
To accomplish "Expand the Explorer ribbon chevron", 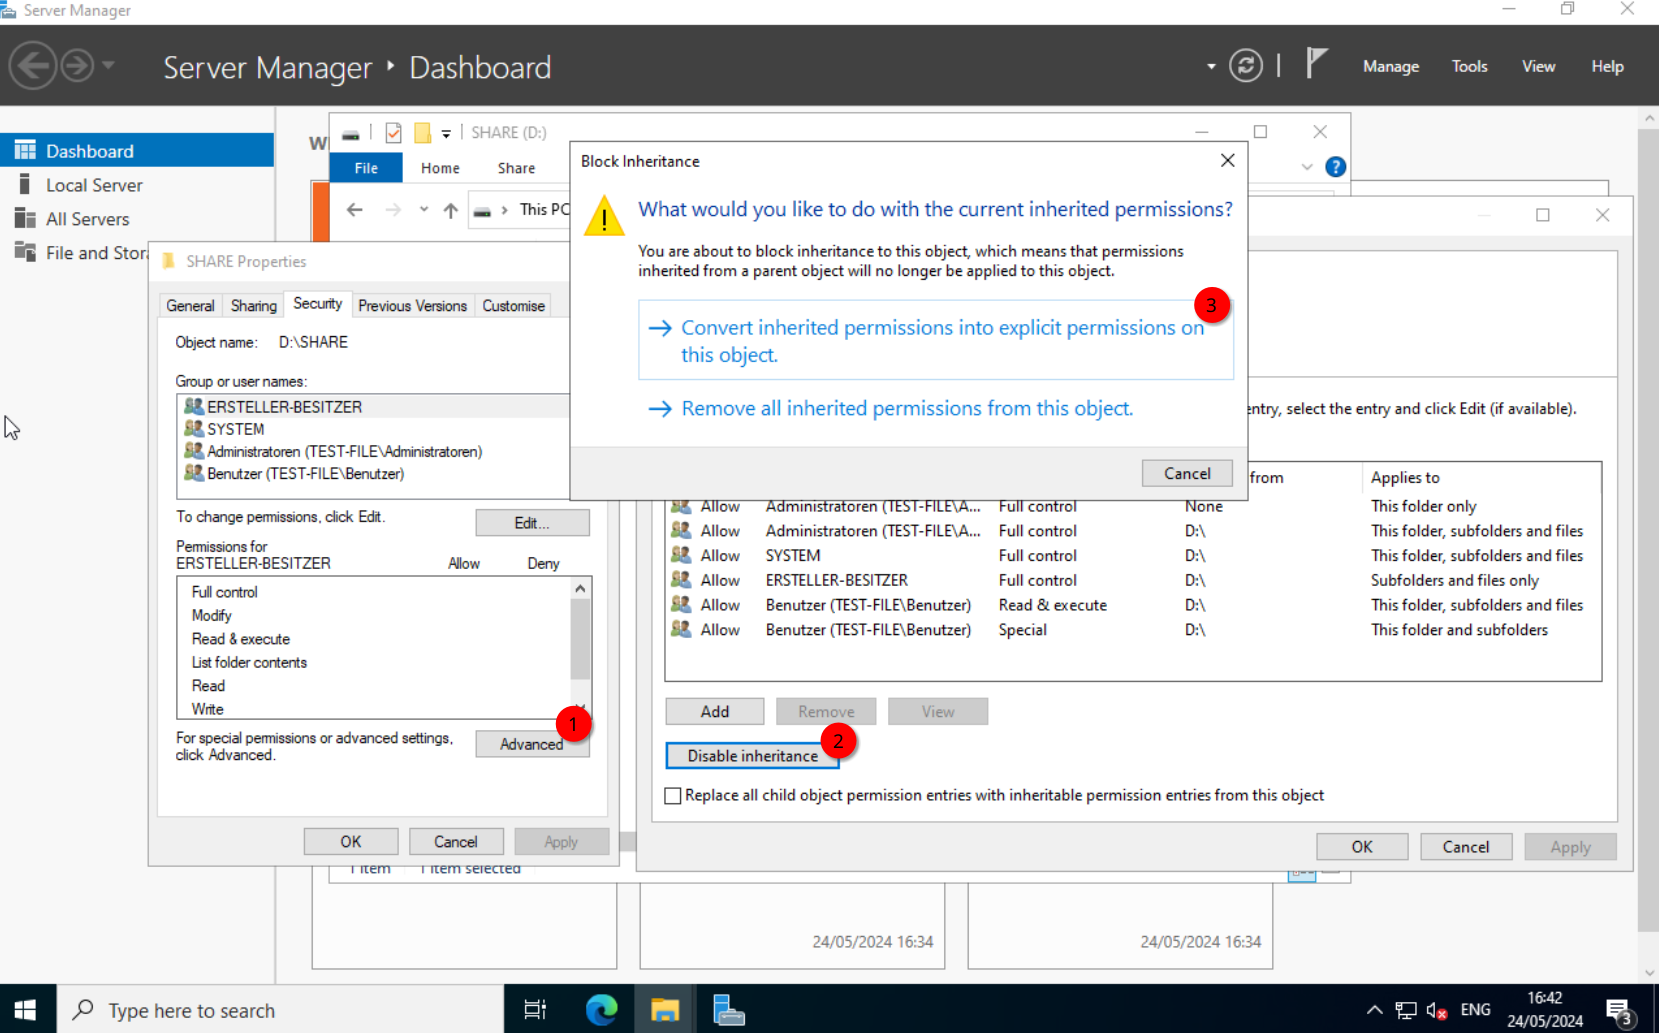I will tap(1307, 167).
